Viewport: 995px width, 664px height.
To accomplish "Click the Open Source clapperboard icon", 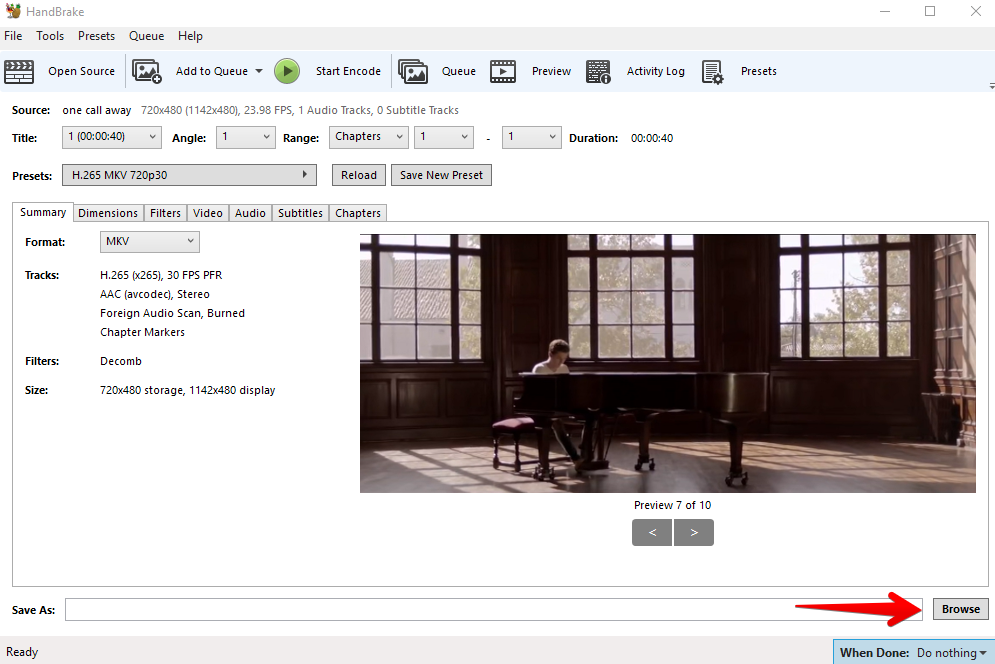I will coord(19,71).
